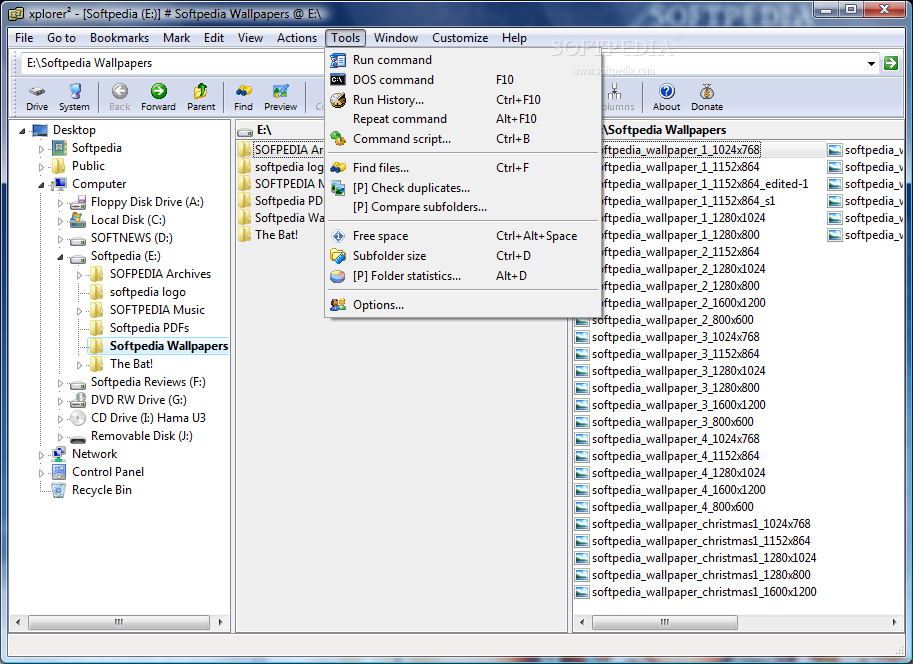Click the Check duplicates icon in the menu
This screenshot has height=664, width=913.
(338, 188)
